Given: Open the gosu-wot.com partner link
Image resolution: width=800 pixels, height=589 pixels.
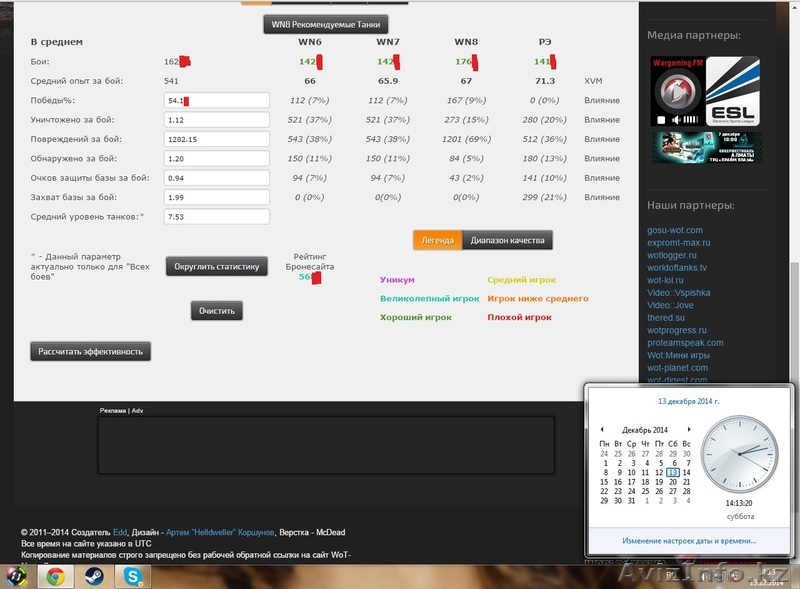Looking at the screenshot, I should (x=675, y=230).
